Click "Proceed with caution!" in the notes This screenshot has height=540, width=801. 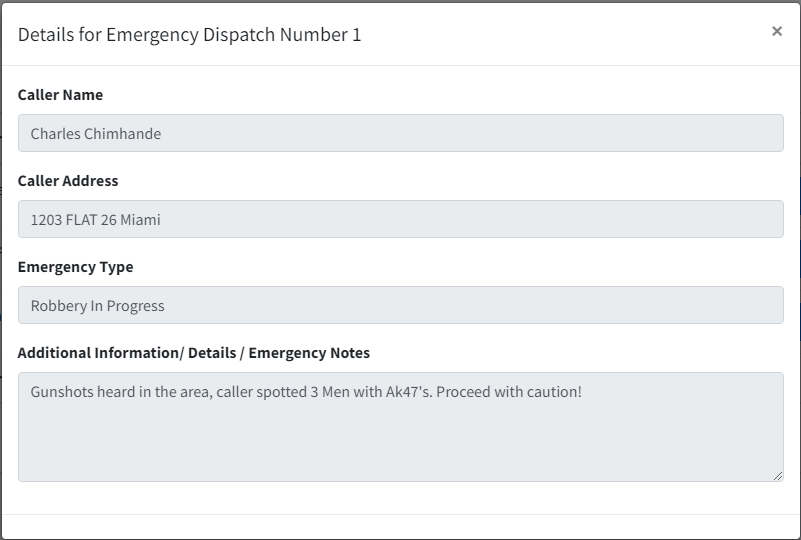(x=509, y=392)
